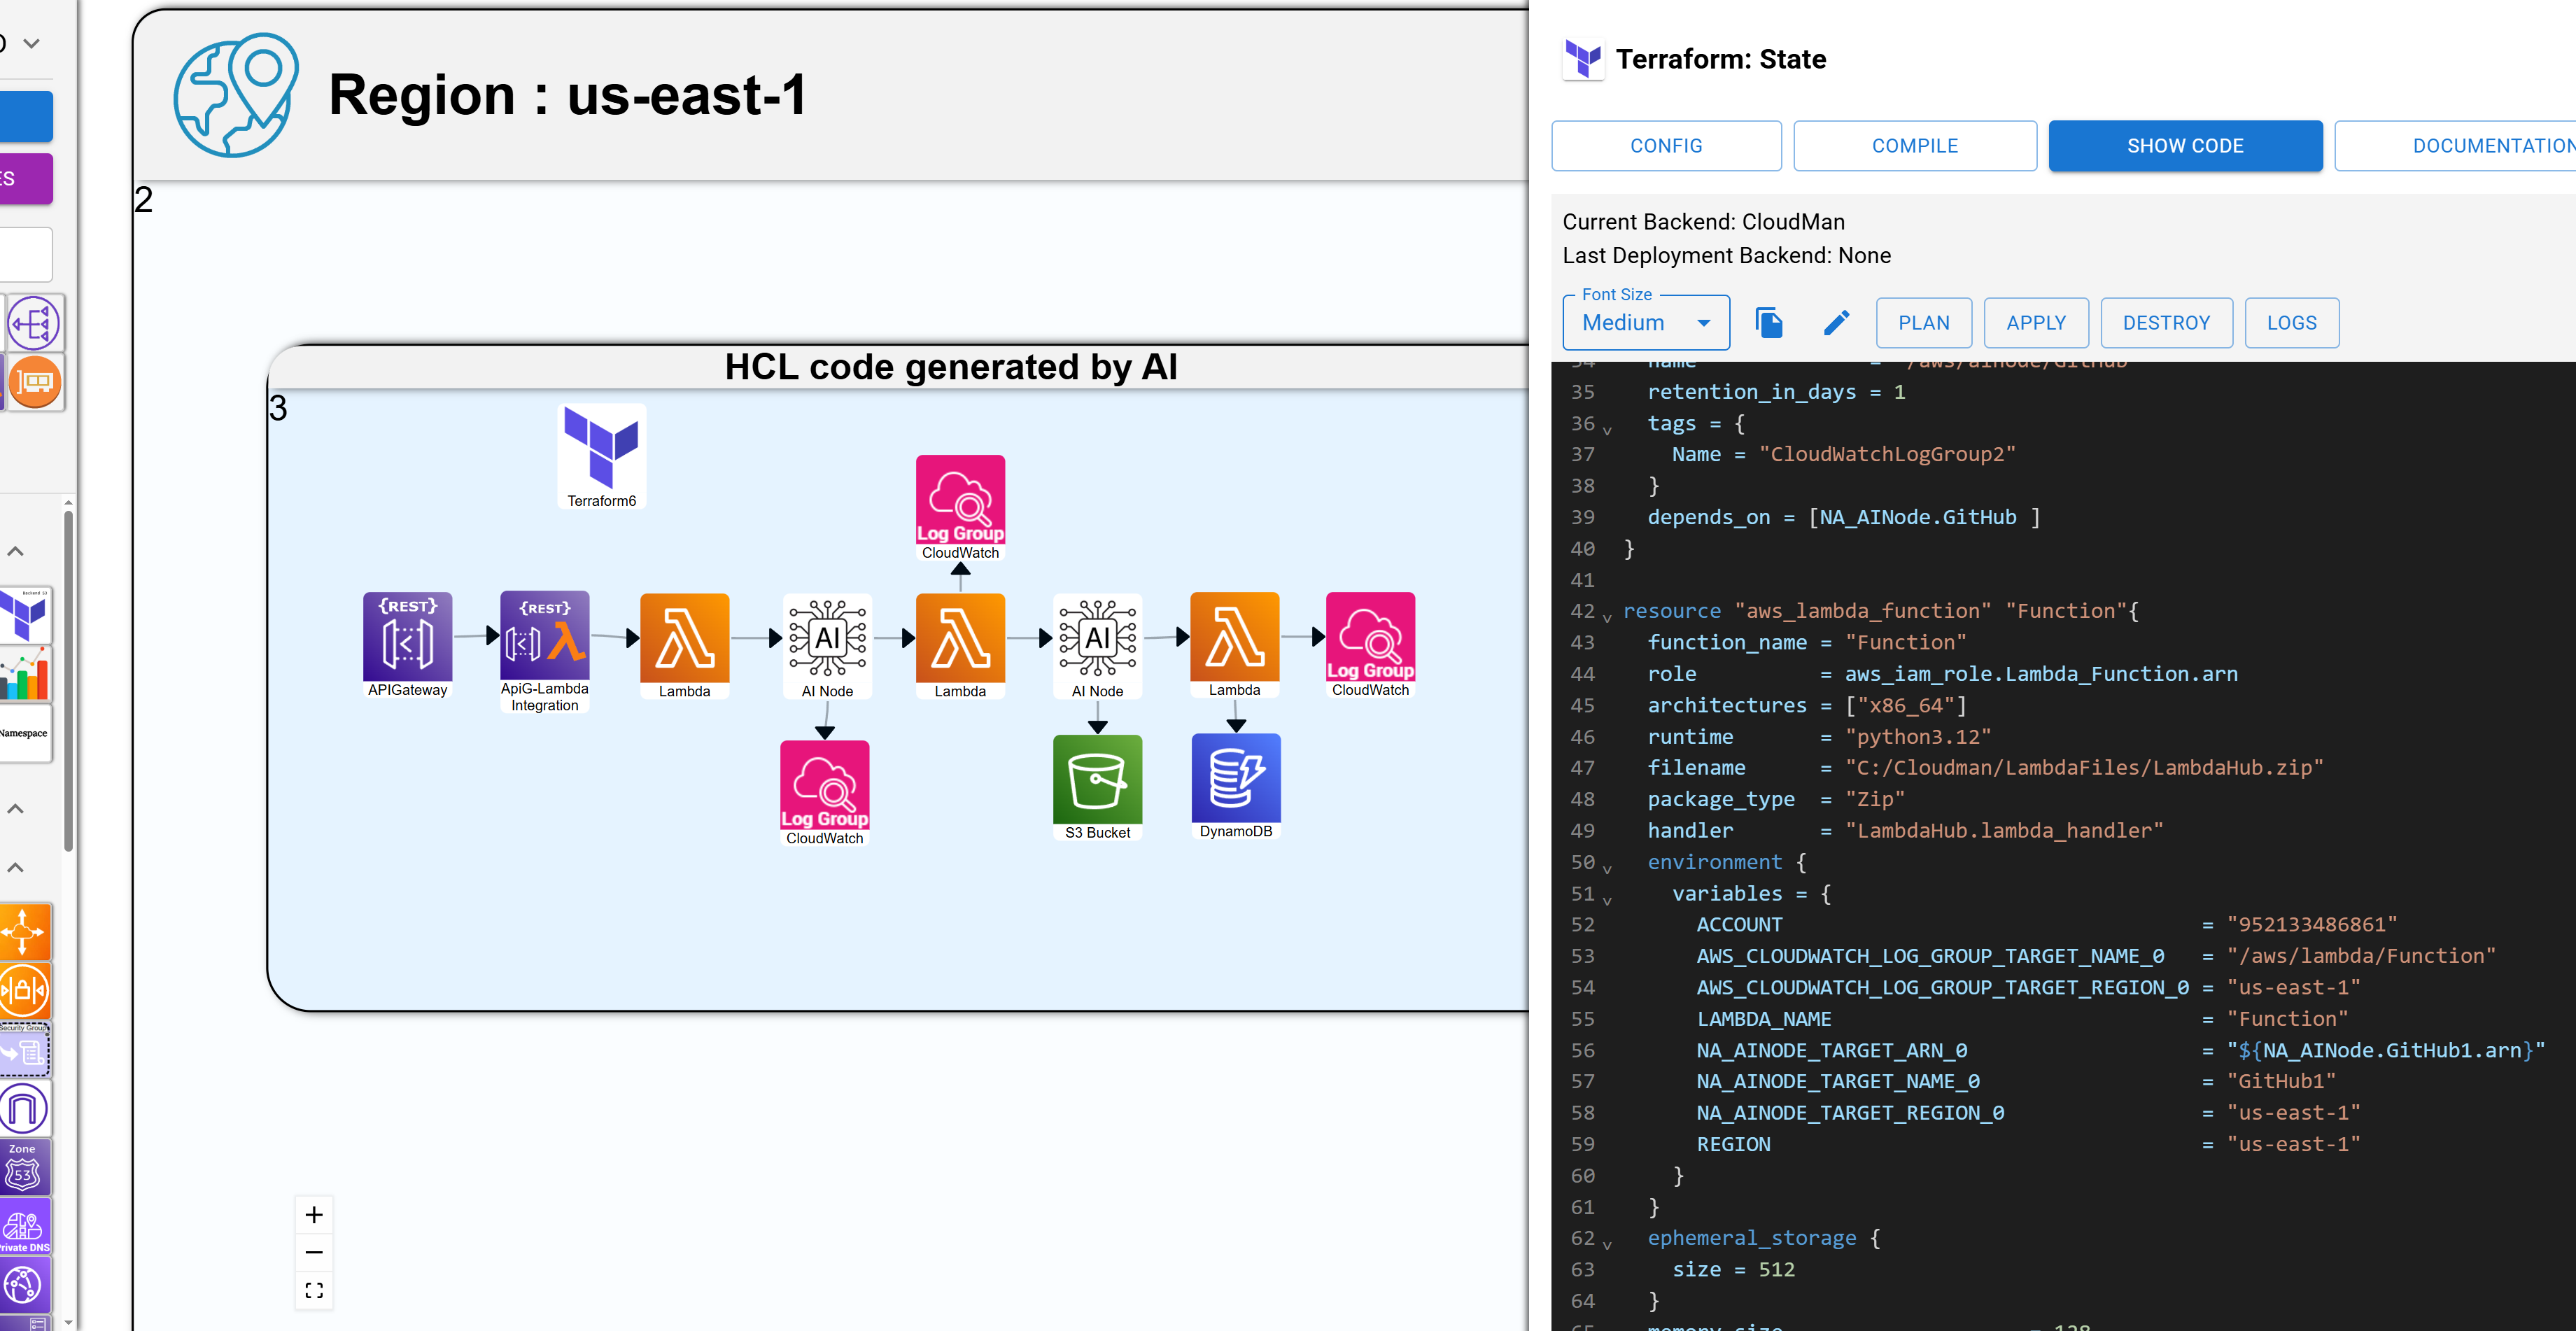Click the fit view icon
Screen dimensions: 2576x1331
(x=314, y=1290)
